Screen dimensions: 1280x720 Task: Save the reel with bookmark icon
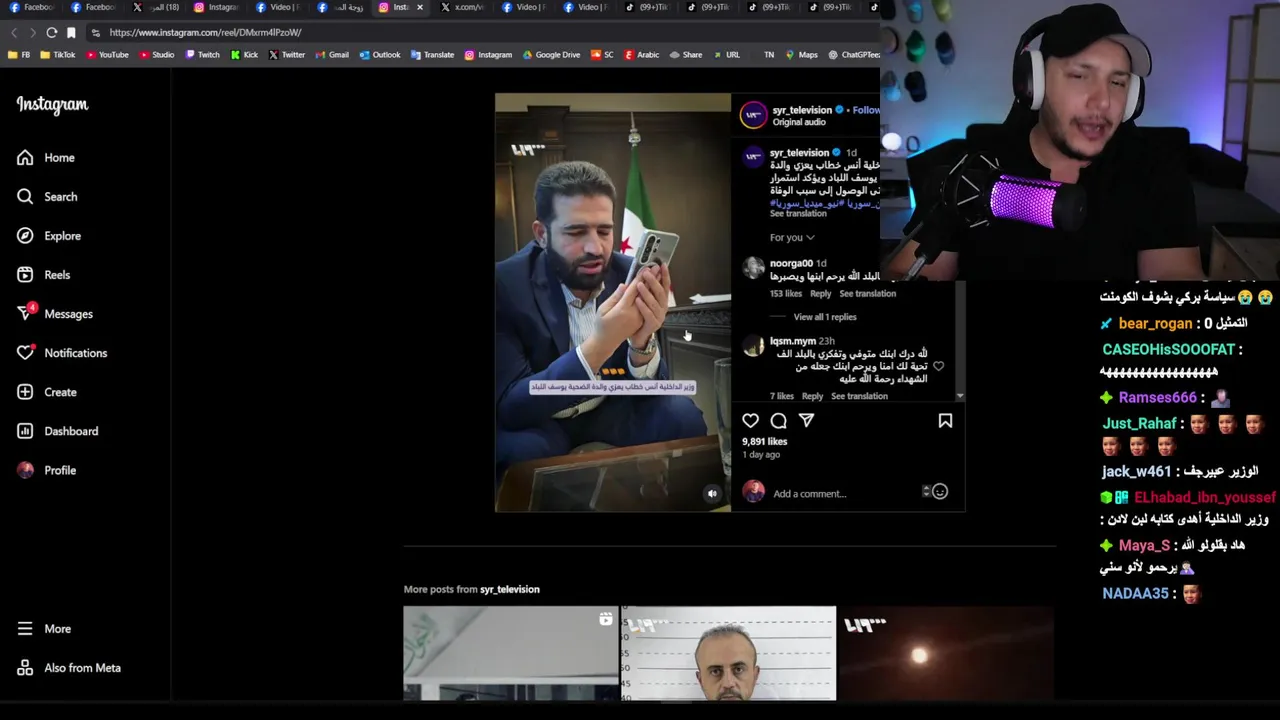(945, 421)
